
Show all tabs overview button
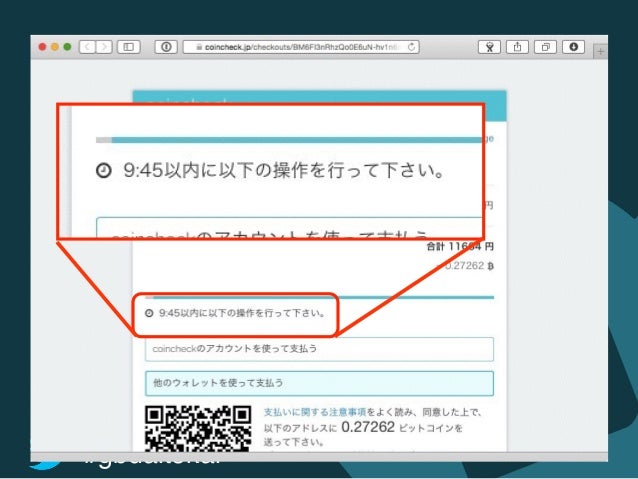(x=545, y=47)
